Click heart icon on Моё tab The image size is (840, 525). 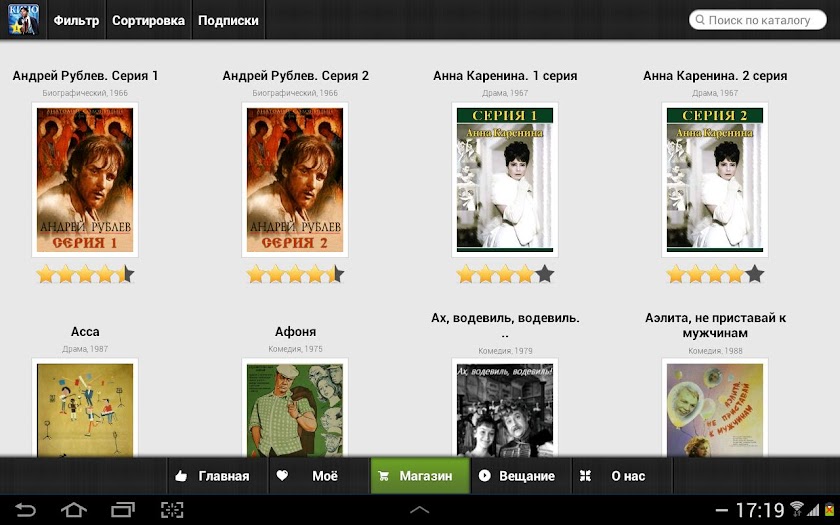pos(282,475)
